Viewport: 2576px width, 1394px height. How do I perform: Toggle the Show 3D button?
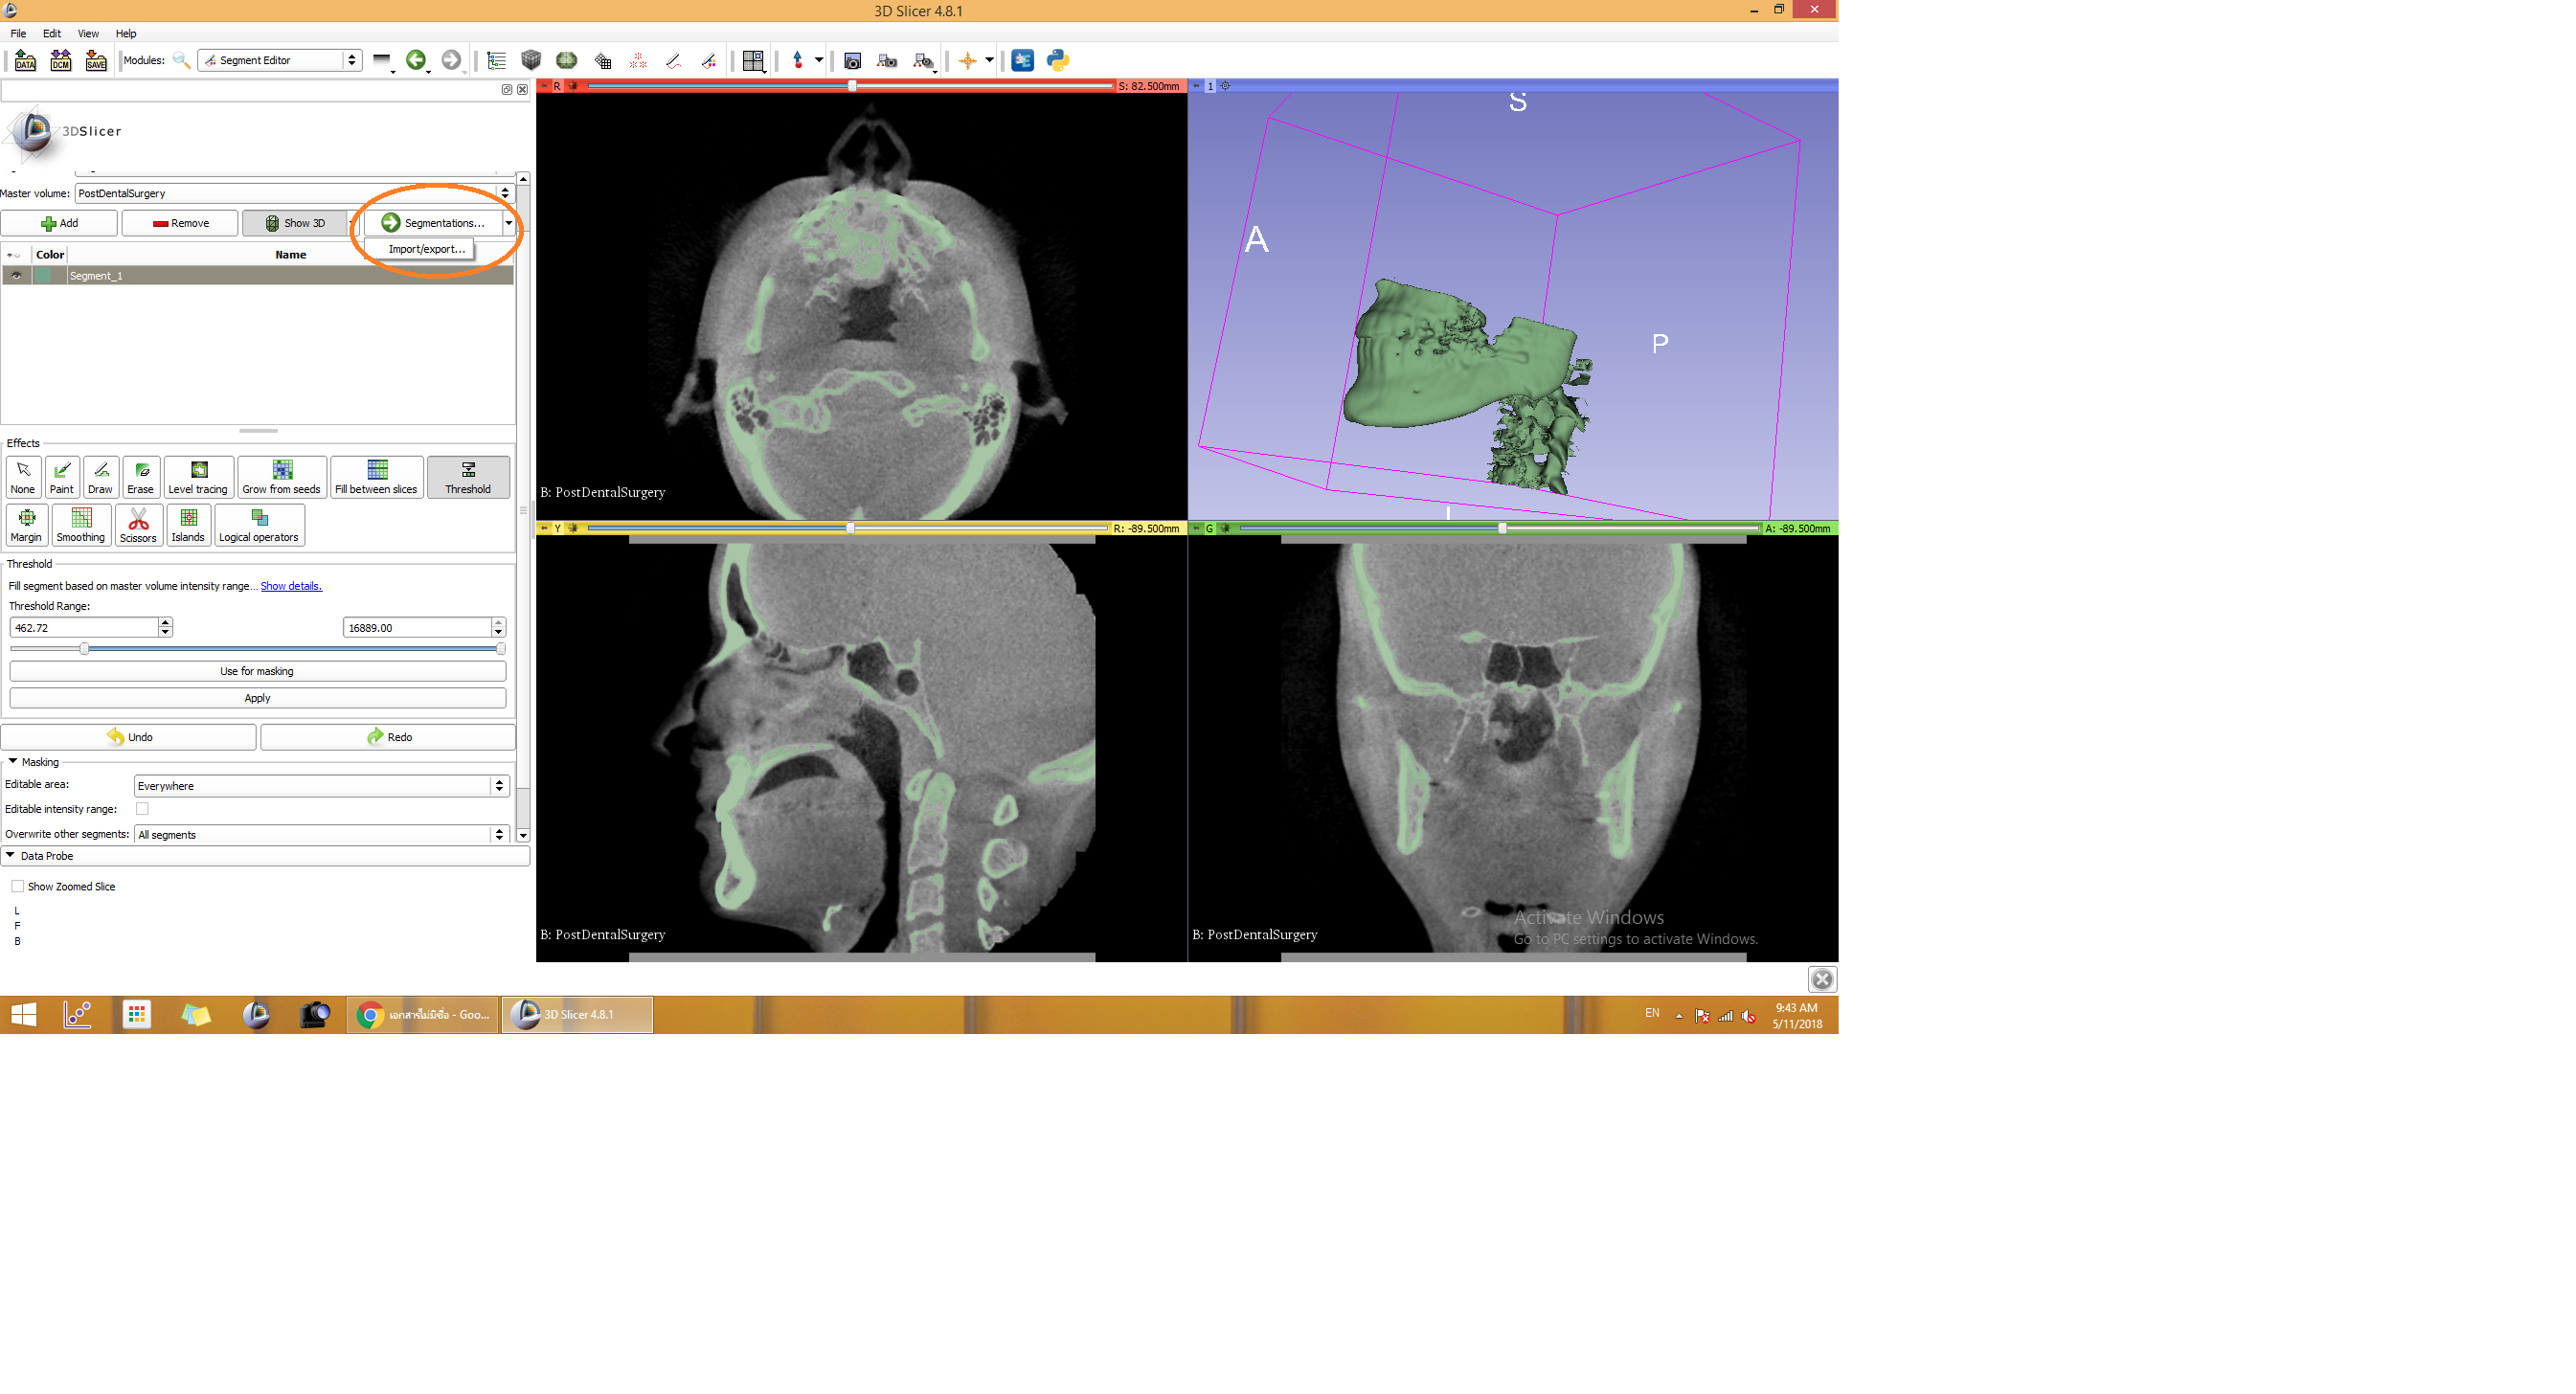(295, 223)
